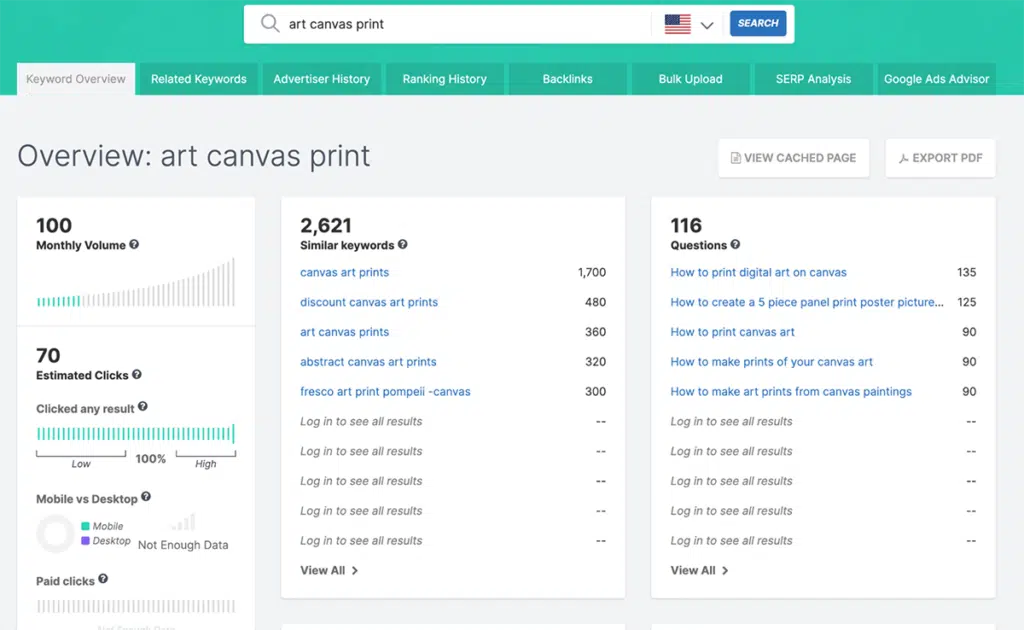
Task: Expand View All under Questions
Action: pyautogui.click(x=699, y=570)
